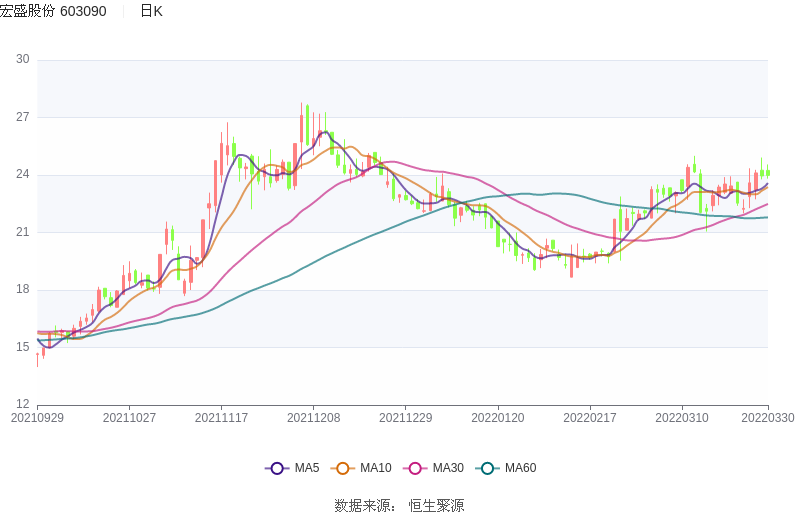The height and width of the screenshot is (517, 800).
Task: Click the 恒生聚源 data source text
Action: click(x=436, y=505)
